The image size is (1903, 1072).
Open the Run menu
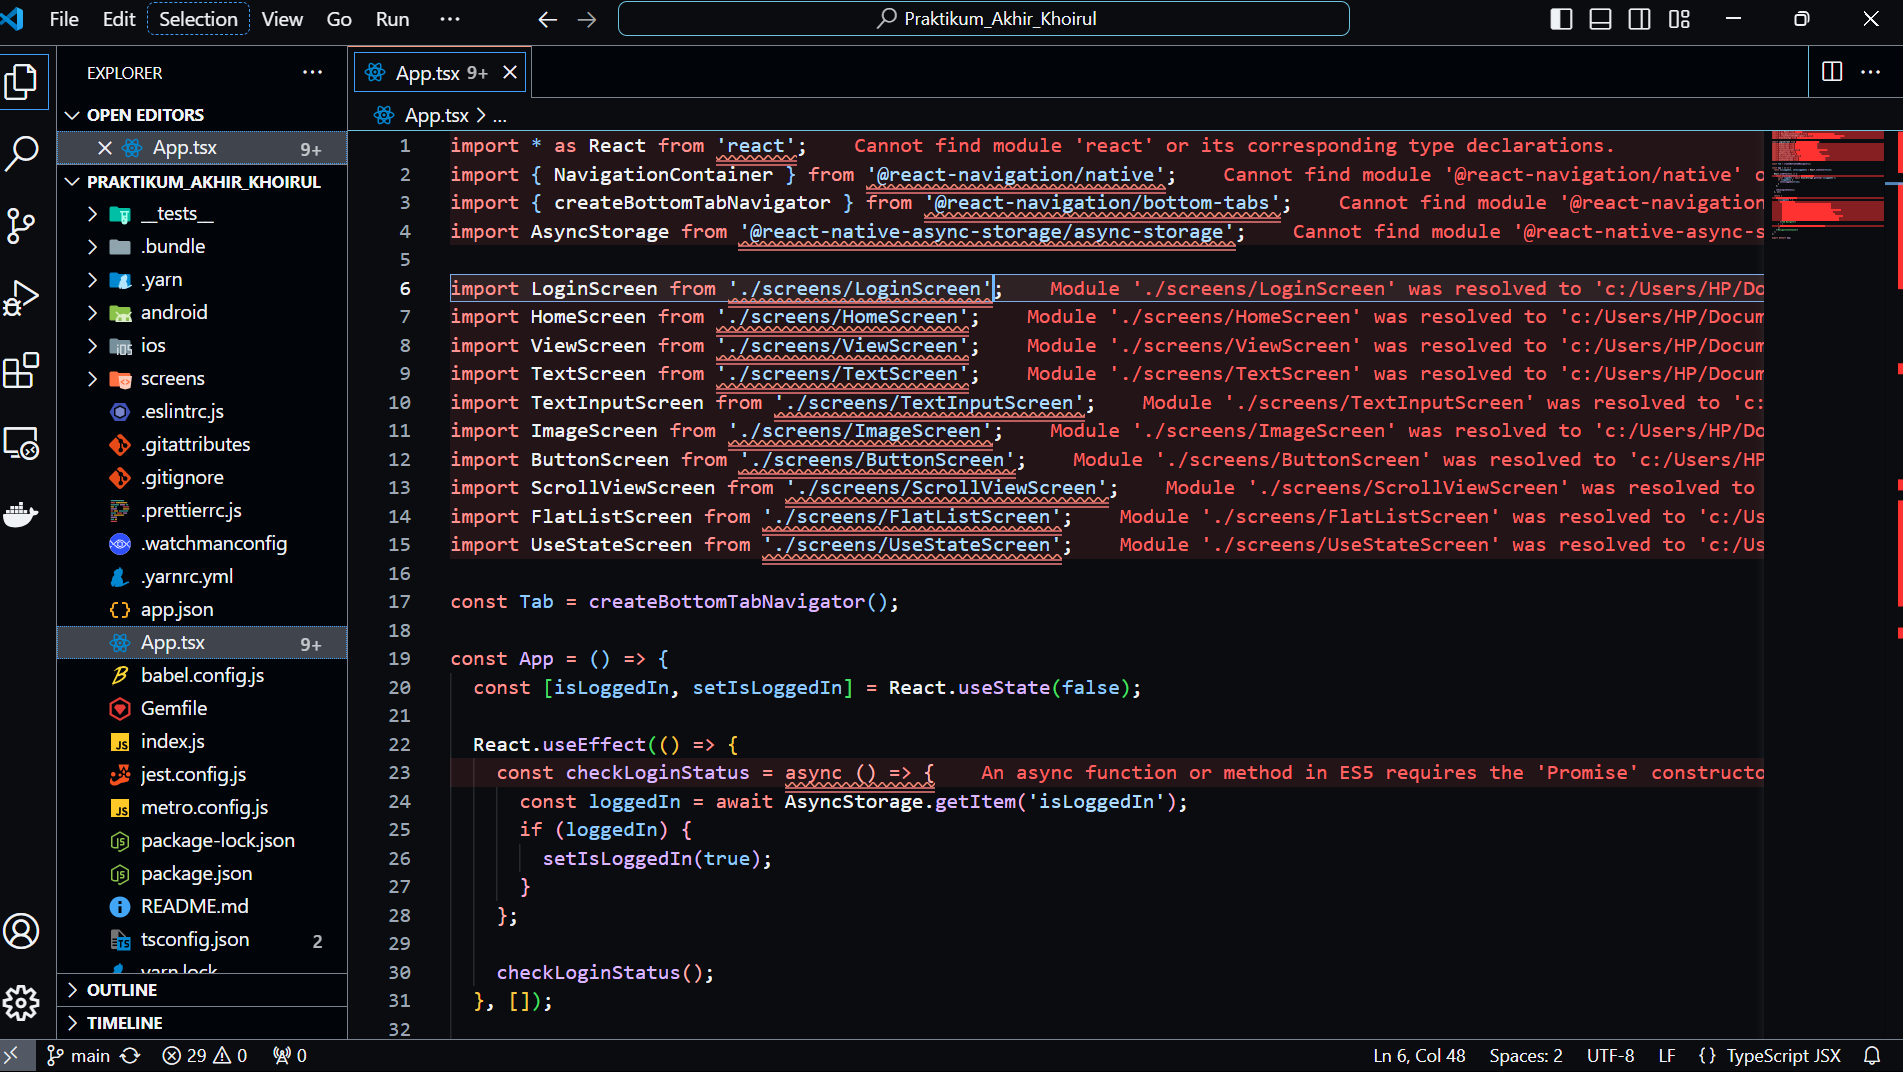392,19
